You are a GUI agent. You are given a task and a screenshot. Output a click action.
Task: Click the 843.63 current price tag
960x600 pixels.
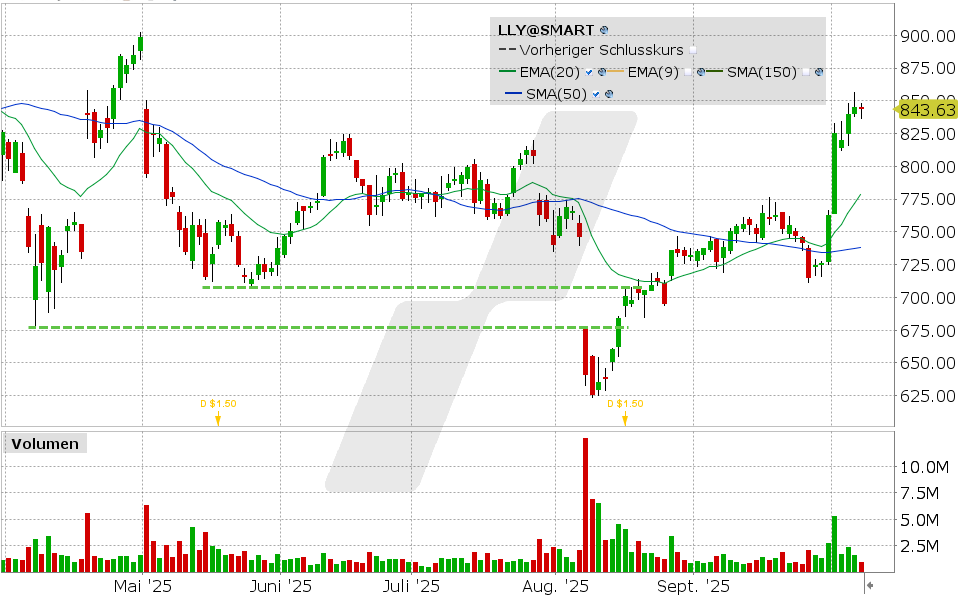pyautogui.click(x=926, y=109)
